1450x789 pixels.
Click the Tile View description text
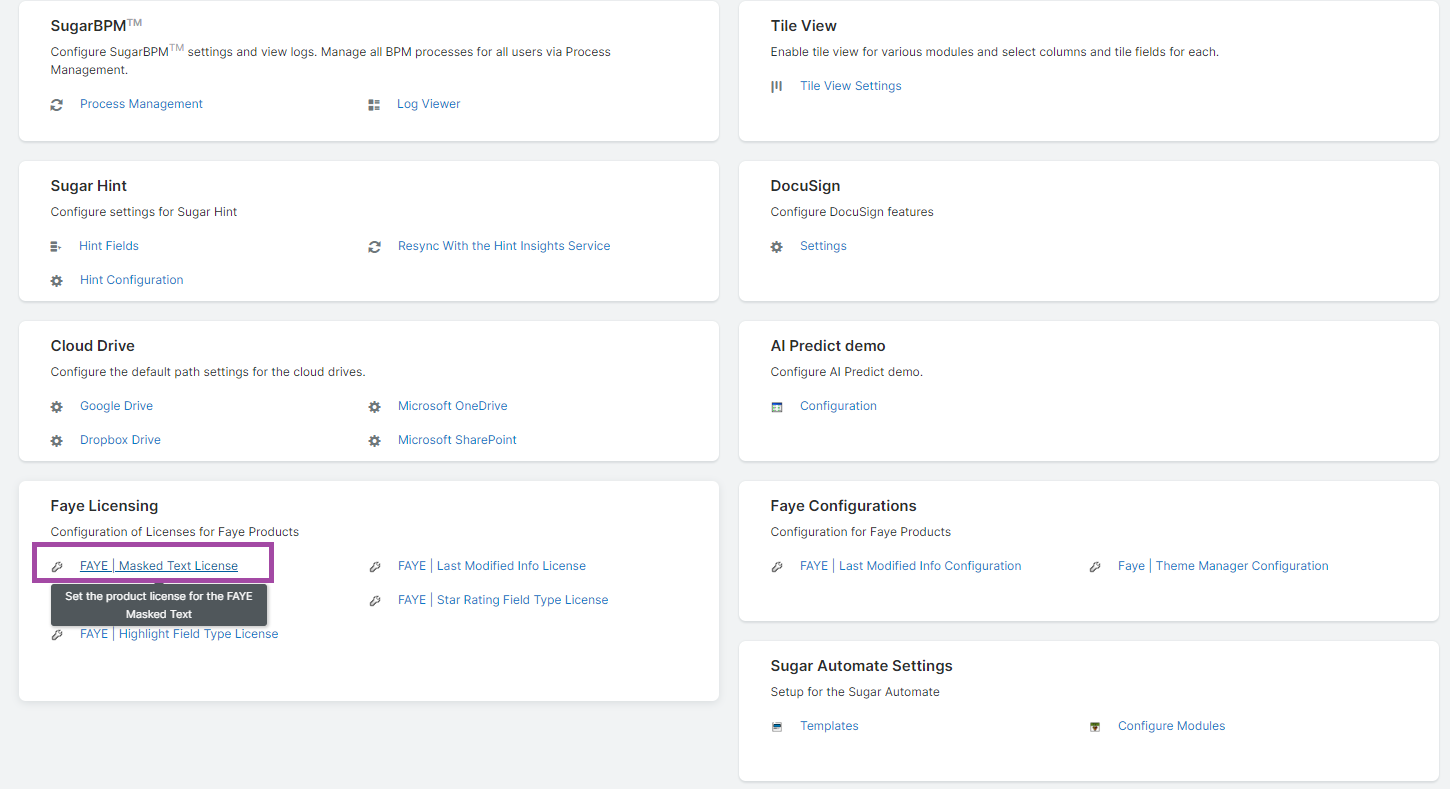point(995,52)
